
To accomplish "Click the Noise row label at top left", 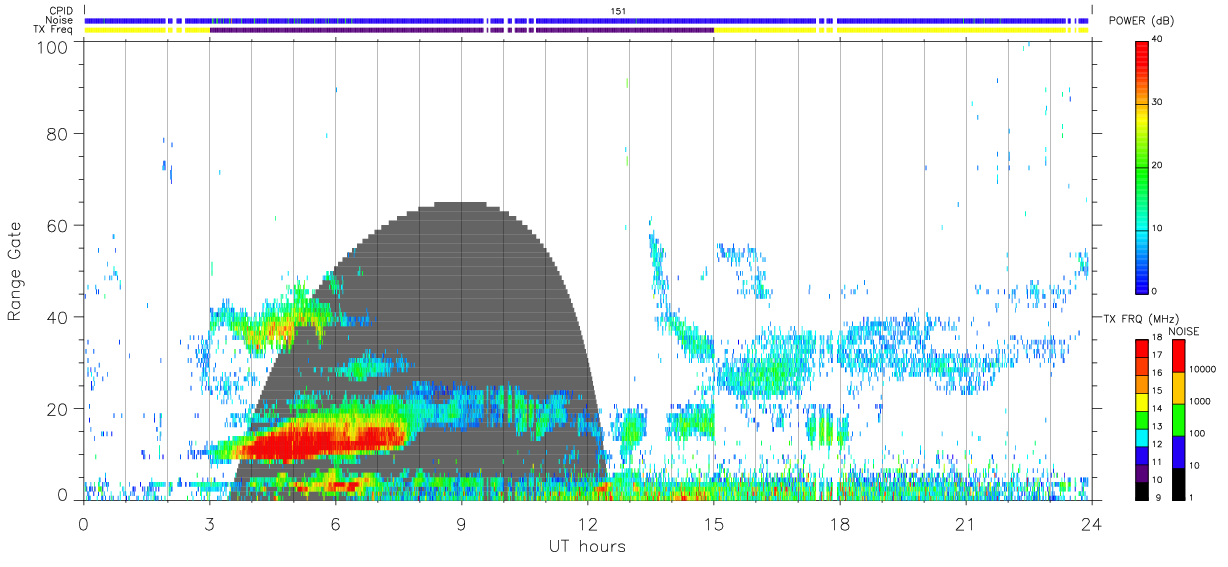I will 60,20.
